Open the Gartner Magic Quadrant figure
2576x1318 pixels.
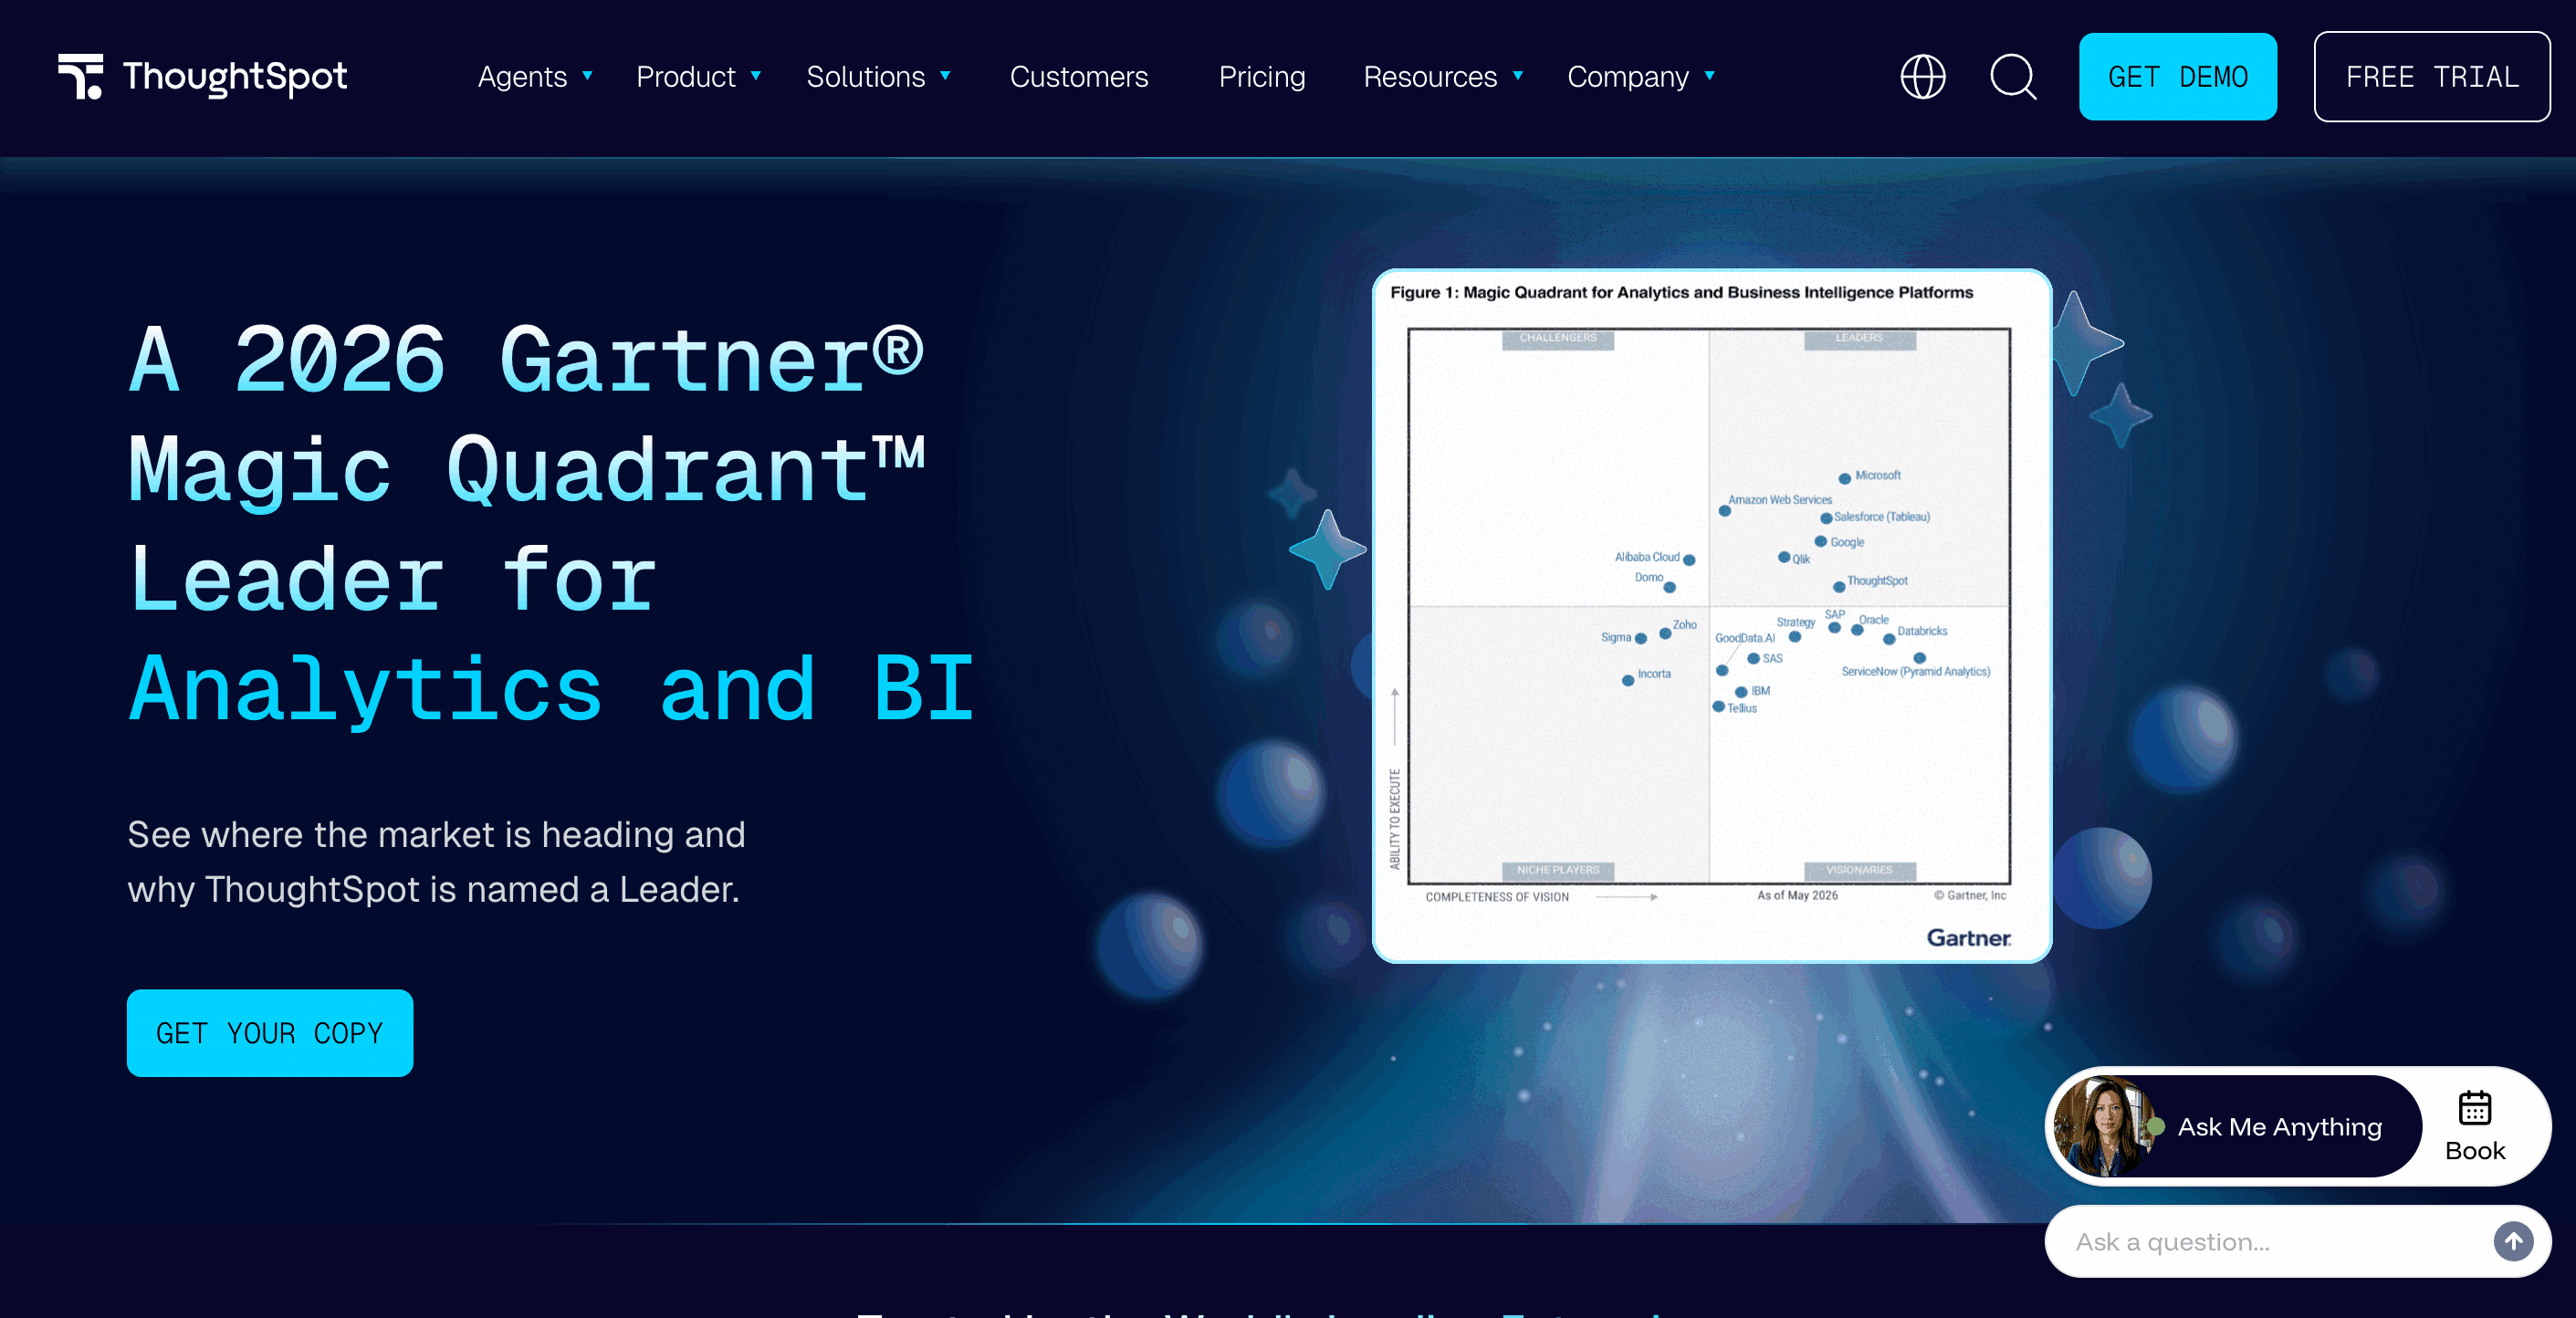click(x=1711, y=615)
